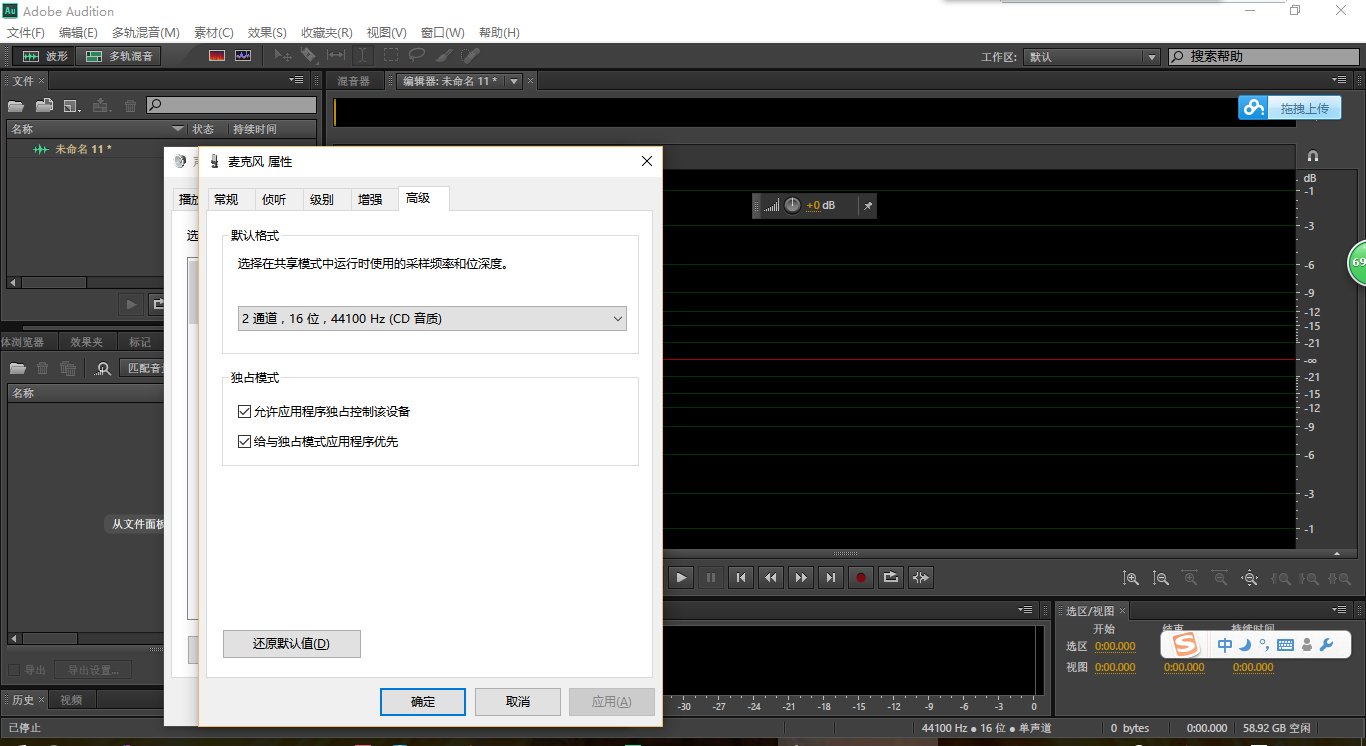Adjust the +0 dB volume knob
This screenshot has width=1366, height=746.
[792, 205]
